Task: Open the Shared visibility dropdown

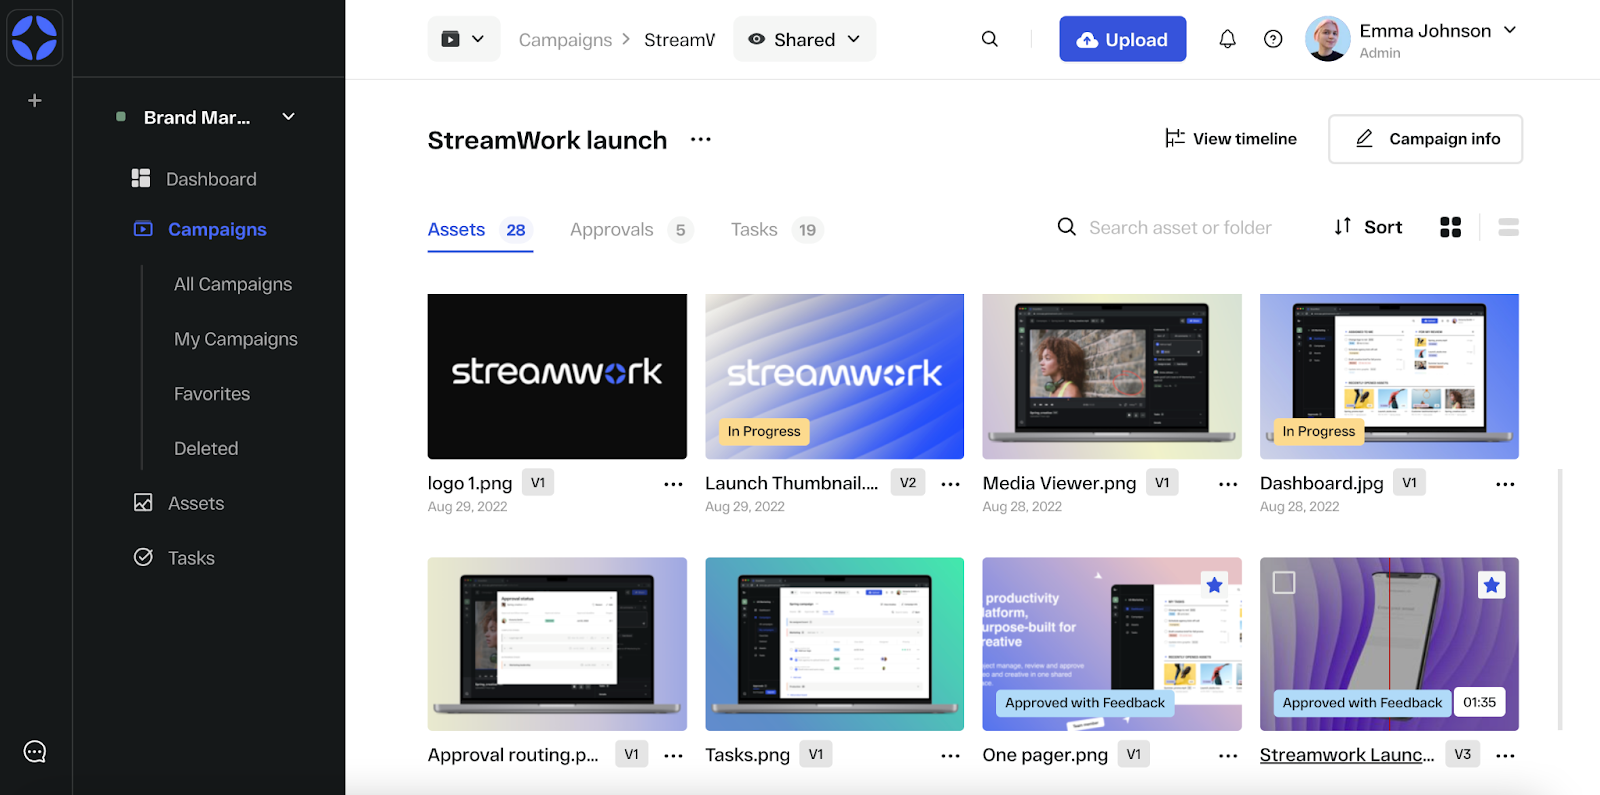Action: pos(804,39)
